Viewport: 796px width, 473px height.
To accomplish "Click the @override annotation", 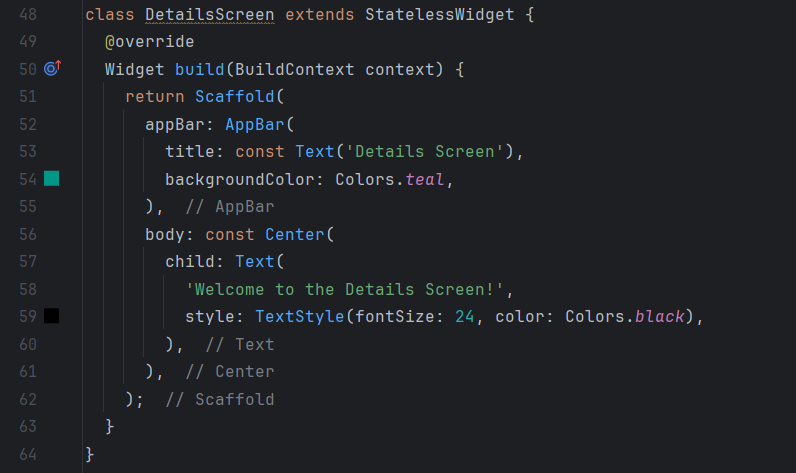I will point(149,42).
